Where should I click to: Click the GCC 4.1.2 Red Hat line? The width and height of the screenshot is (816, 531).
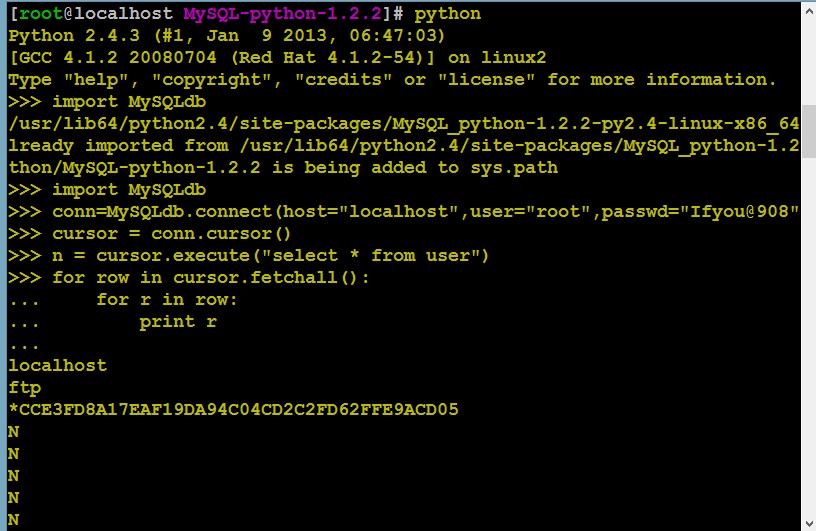(x=277, y=58)
